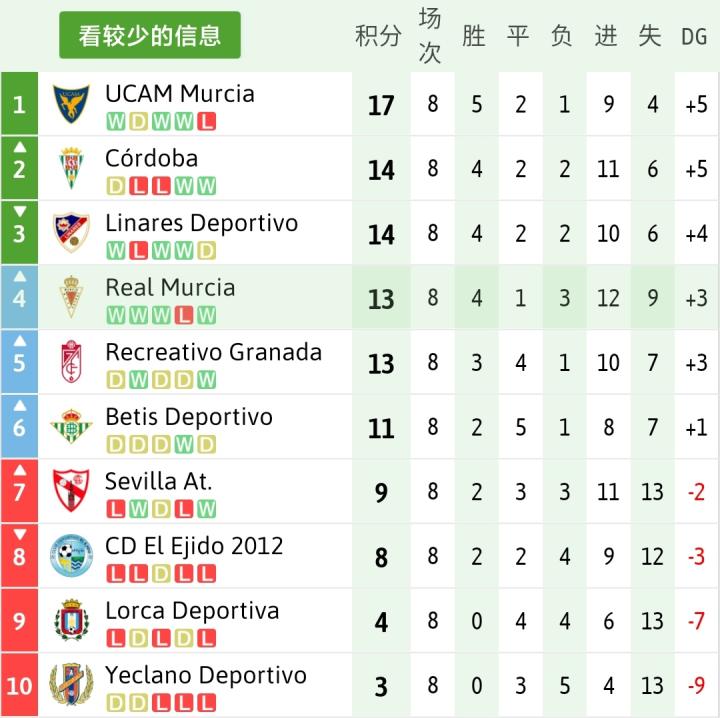Click the rank 4 position badge
This screenshot has width=720, height=718.
point(19,297)
